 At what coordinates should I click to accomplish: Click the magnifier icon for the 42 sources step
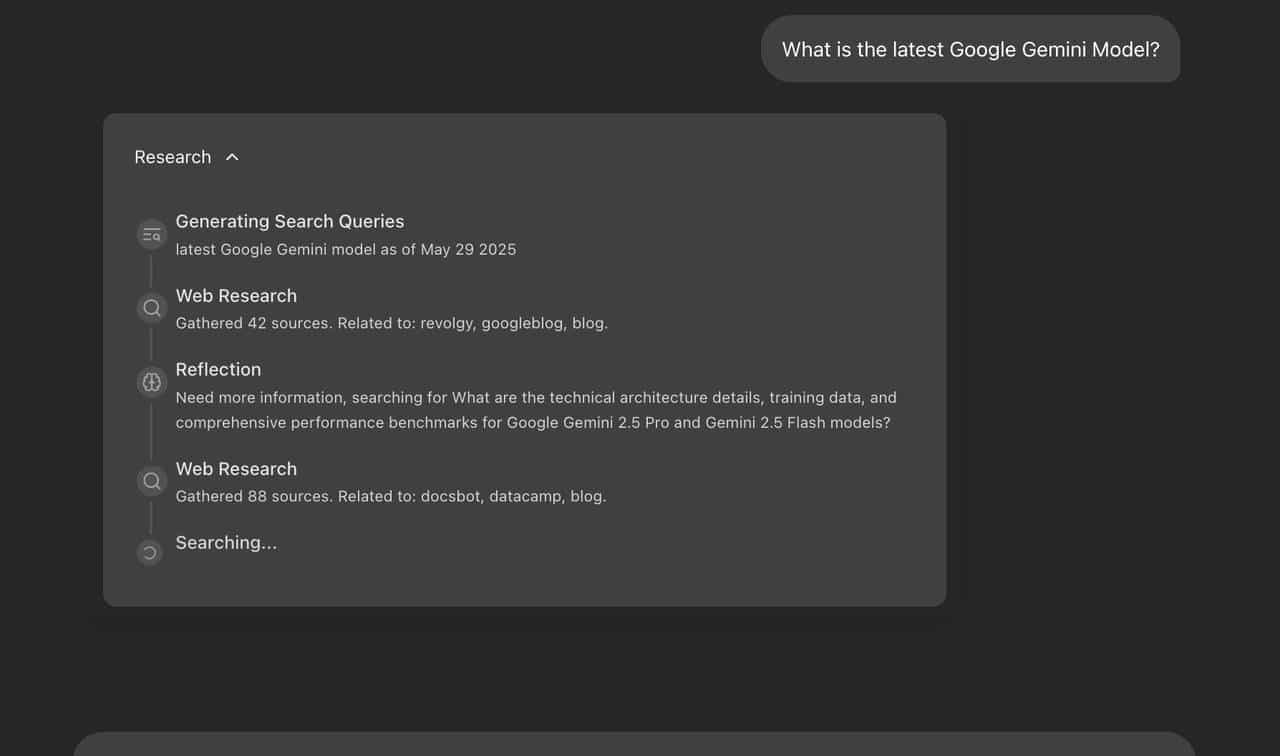151,308
